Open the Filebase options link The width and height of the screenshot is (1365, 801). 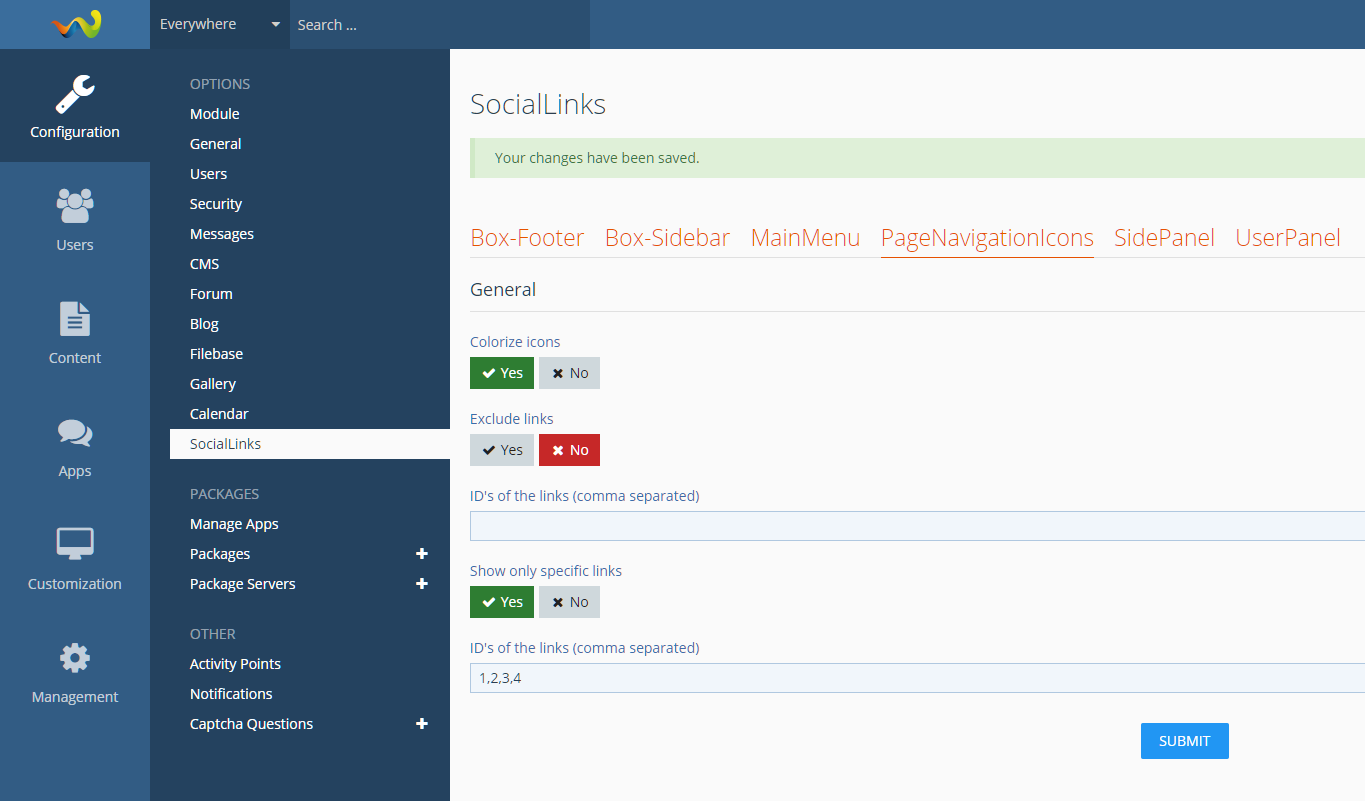tap(217, 354)
